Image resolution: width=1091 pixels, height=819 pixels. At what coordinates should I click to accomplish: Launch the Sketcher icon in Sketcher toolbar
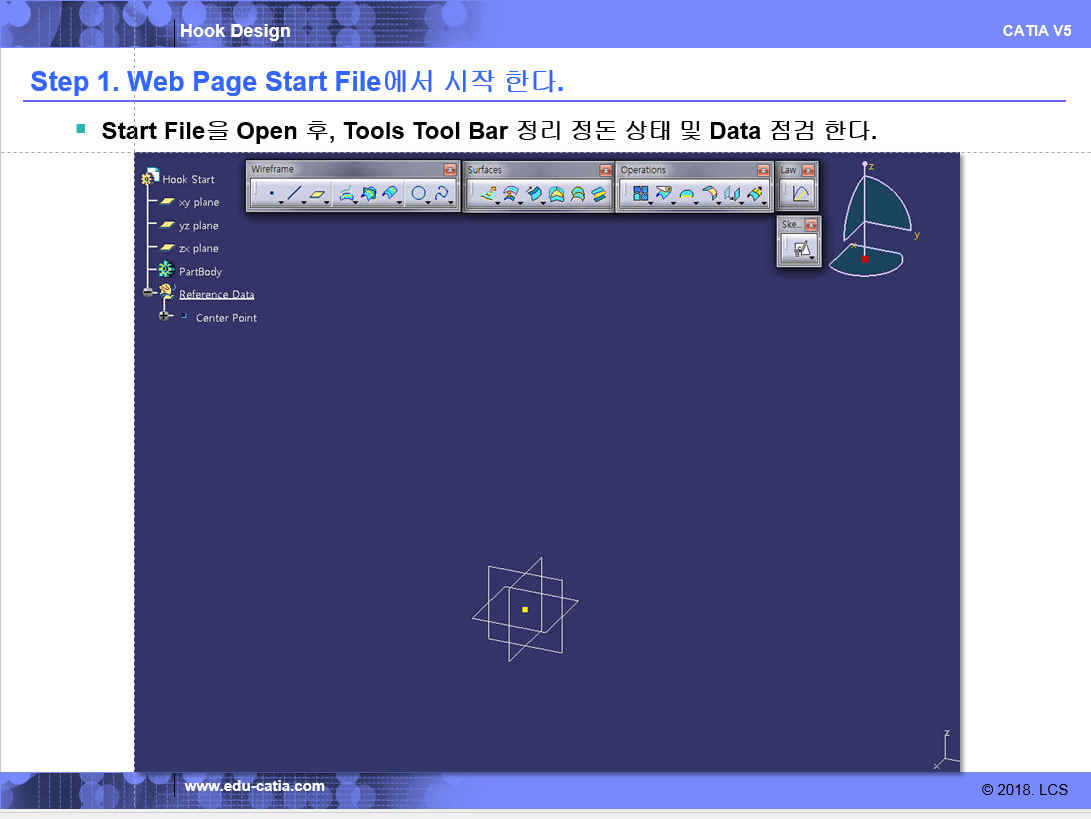pyautogui.click(x=801, y=250)
